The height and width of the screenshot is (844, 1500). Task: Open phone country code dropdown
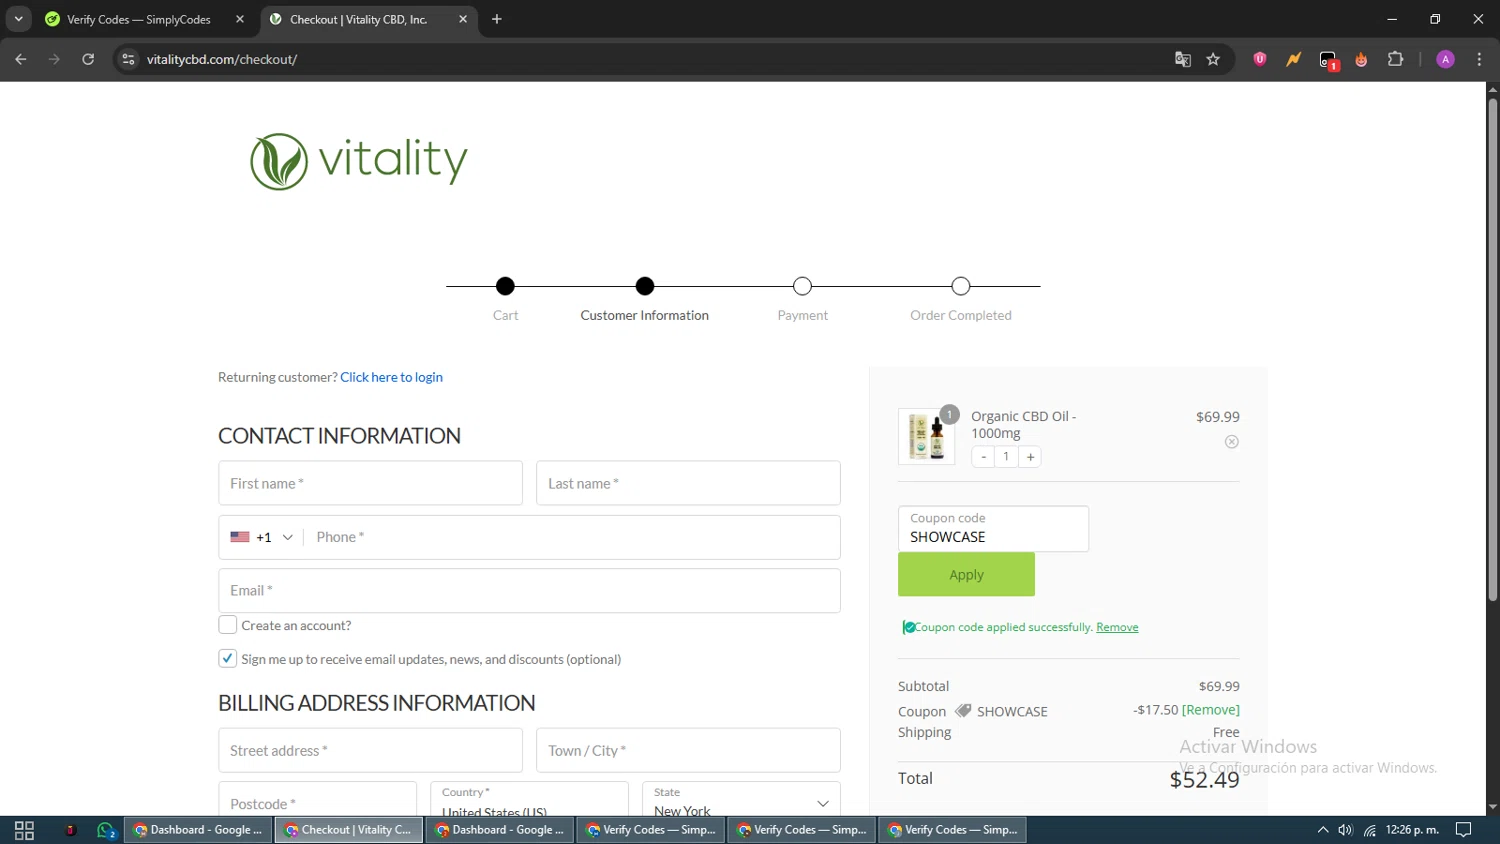(262, 537)
